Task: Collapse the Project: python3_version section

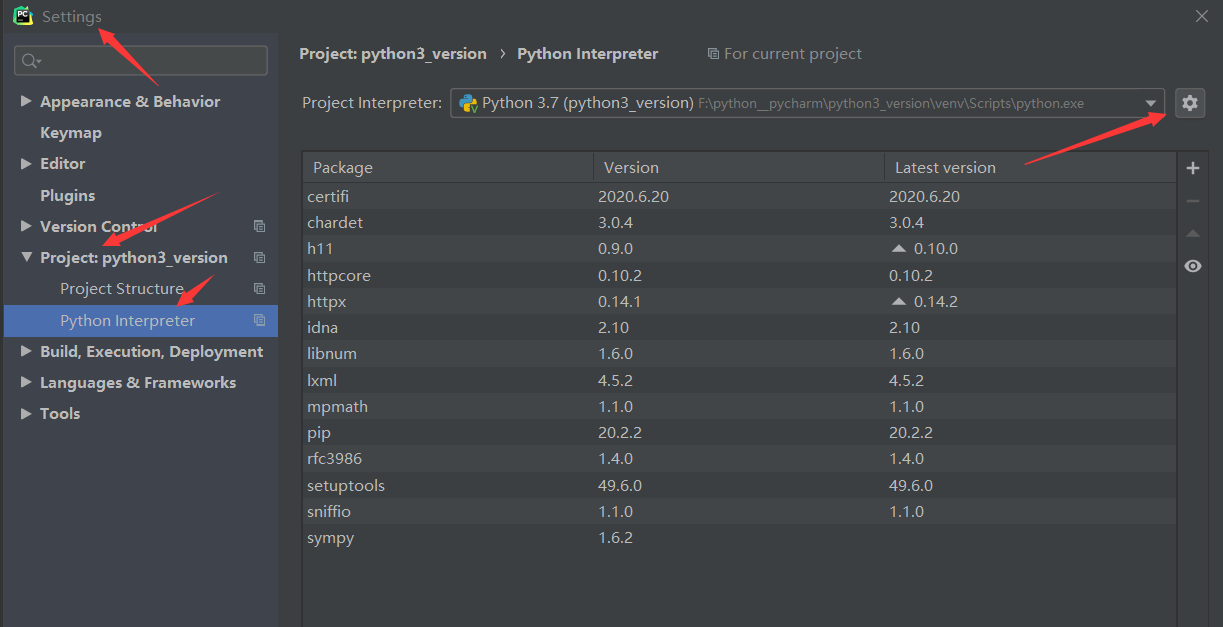Action: pos(26,257)
